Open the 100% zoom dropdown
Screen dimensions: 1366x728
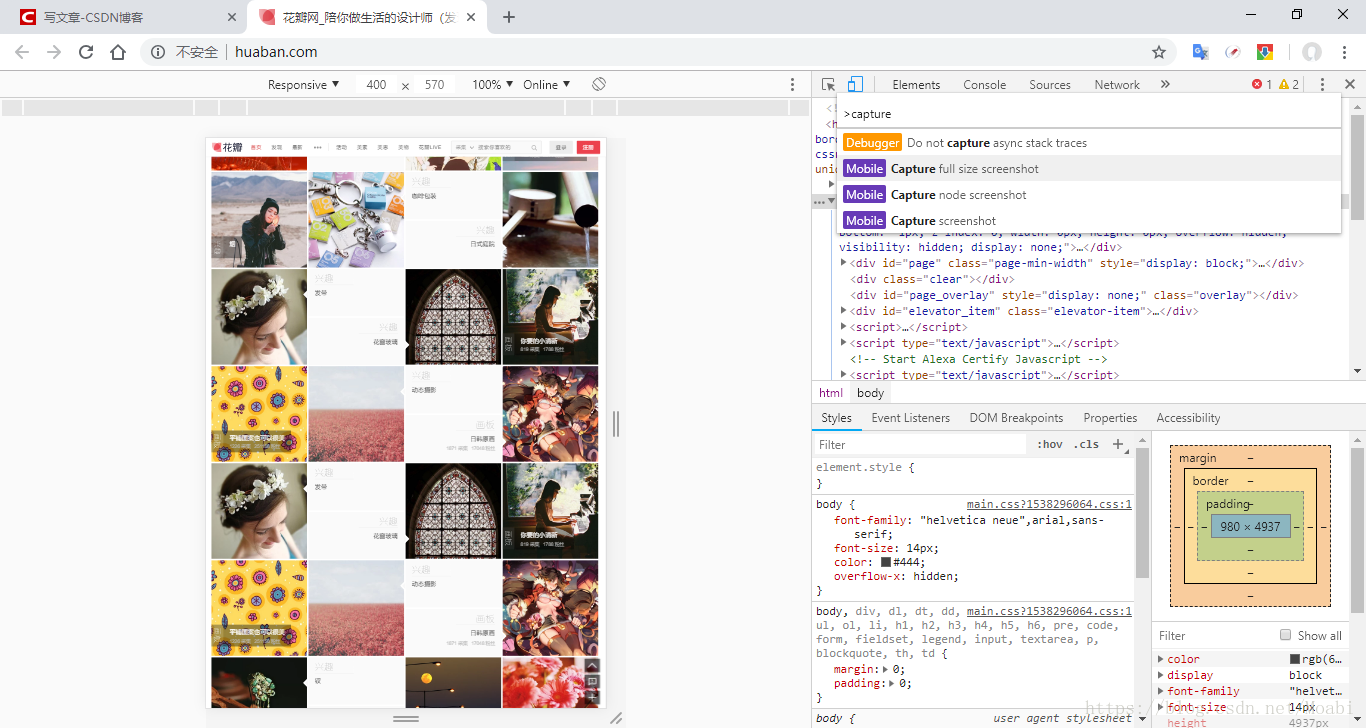tap(493, 85)
